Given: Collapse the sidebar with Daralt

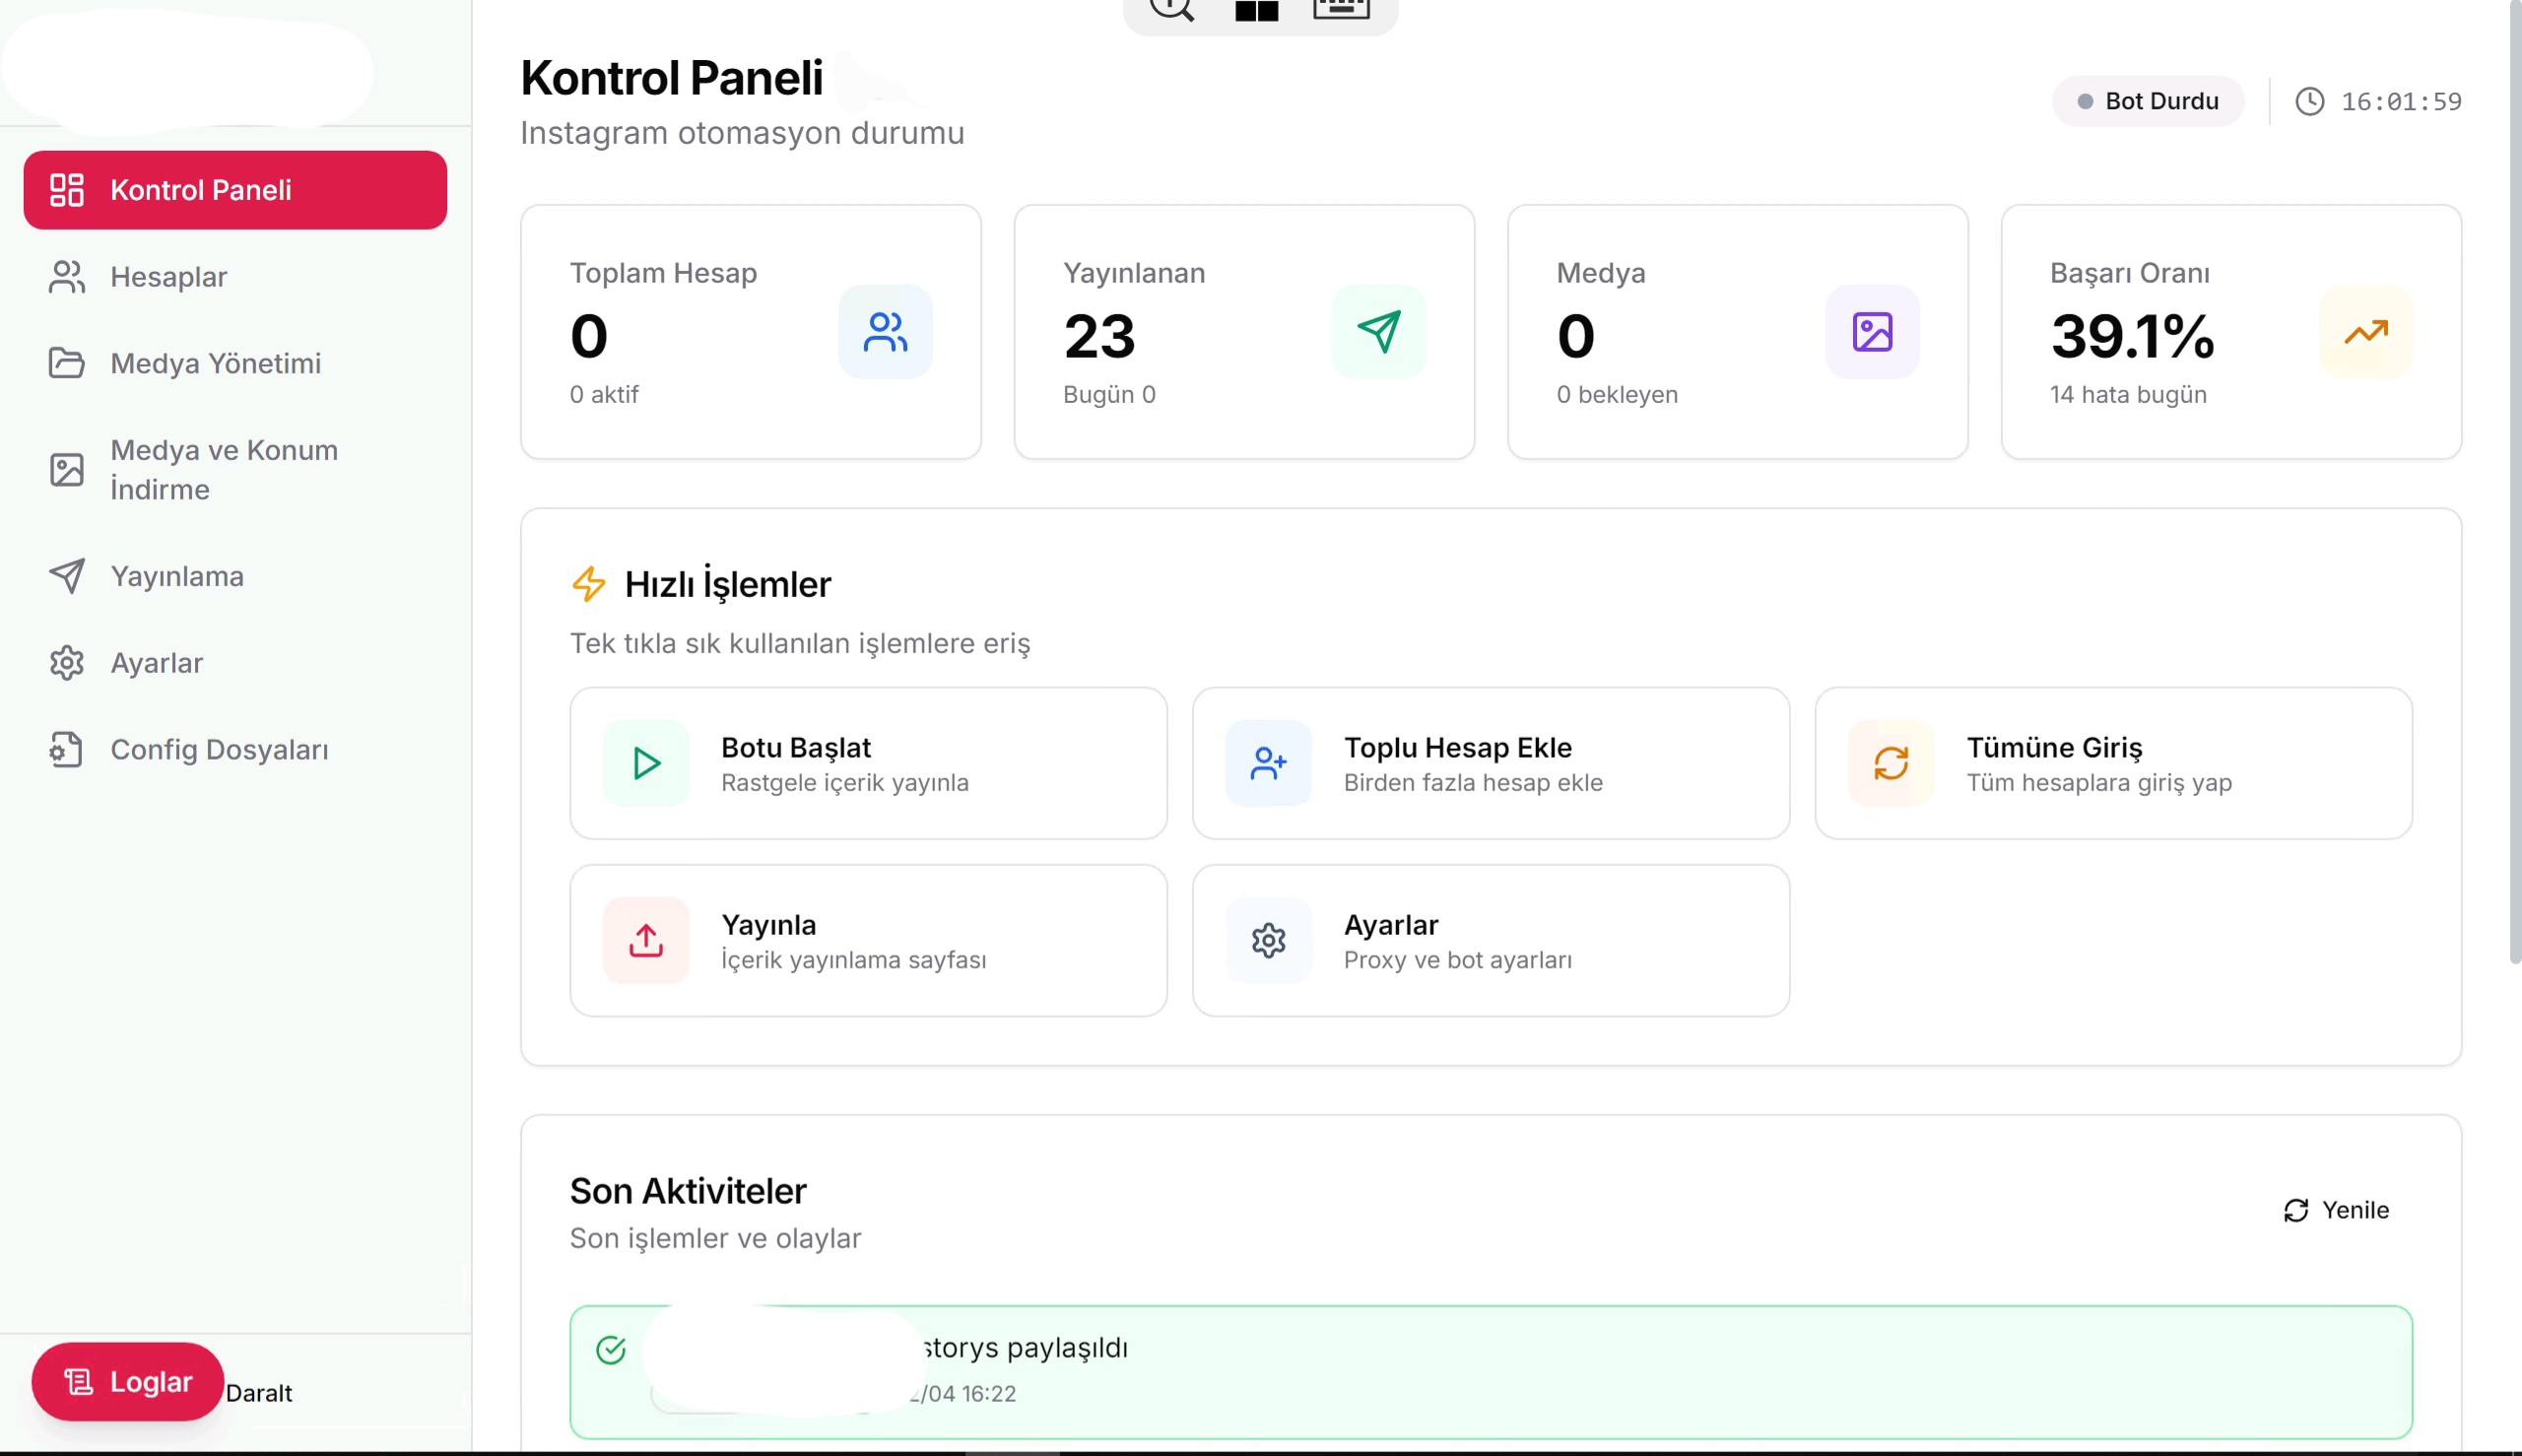Looking at the screenshot, I should [259, 1393].
